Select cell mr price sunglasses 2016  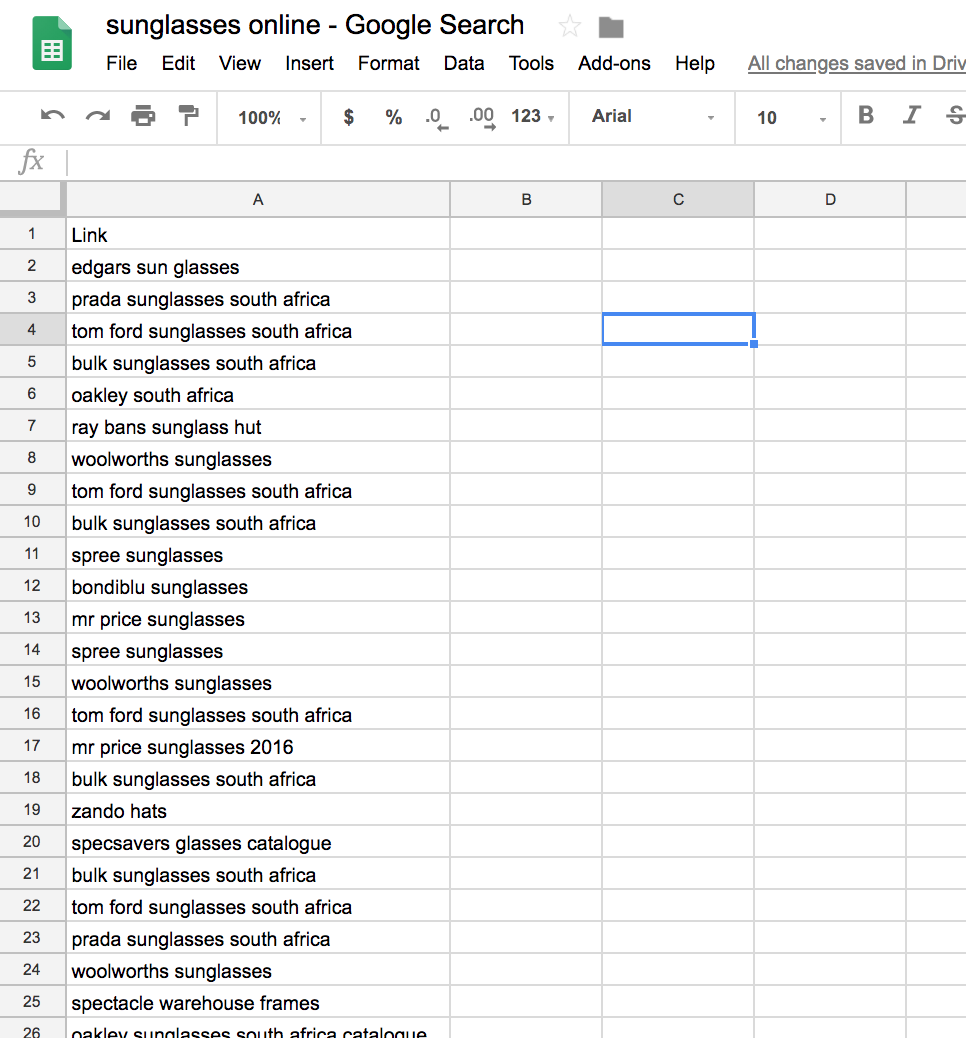258,746
